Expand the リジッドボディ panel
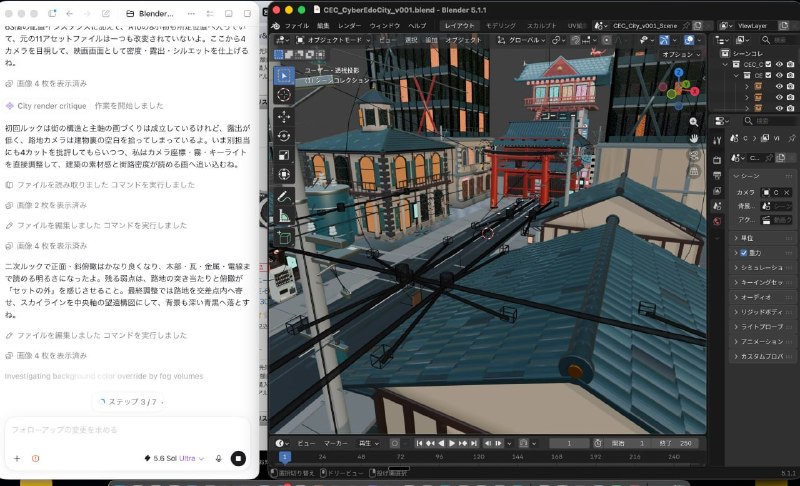The width and height of the screenshot is (800, 486). tap(763, 312)
